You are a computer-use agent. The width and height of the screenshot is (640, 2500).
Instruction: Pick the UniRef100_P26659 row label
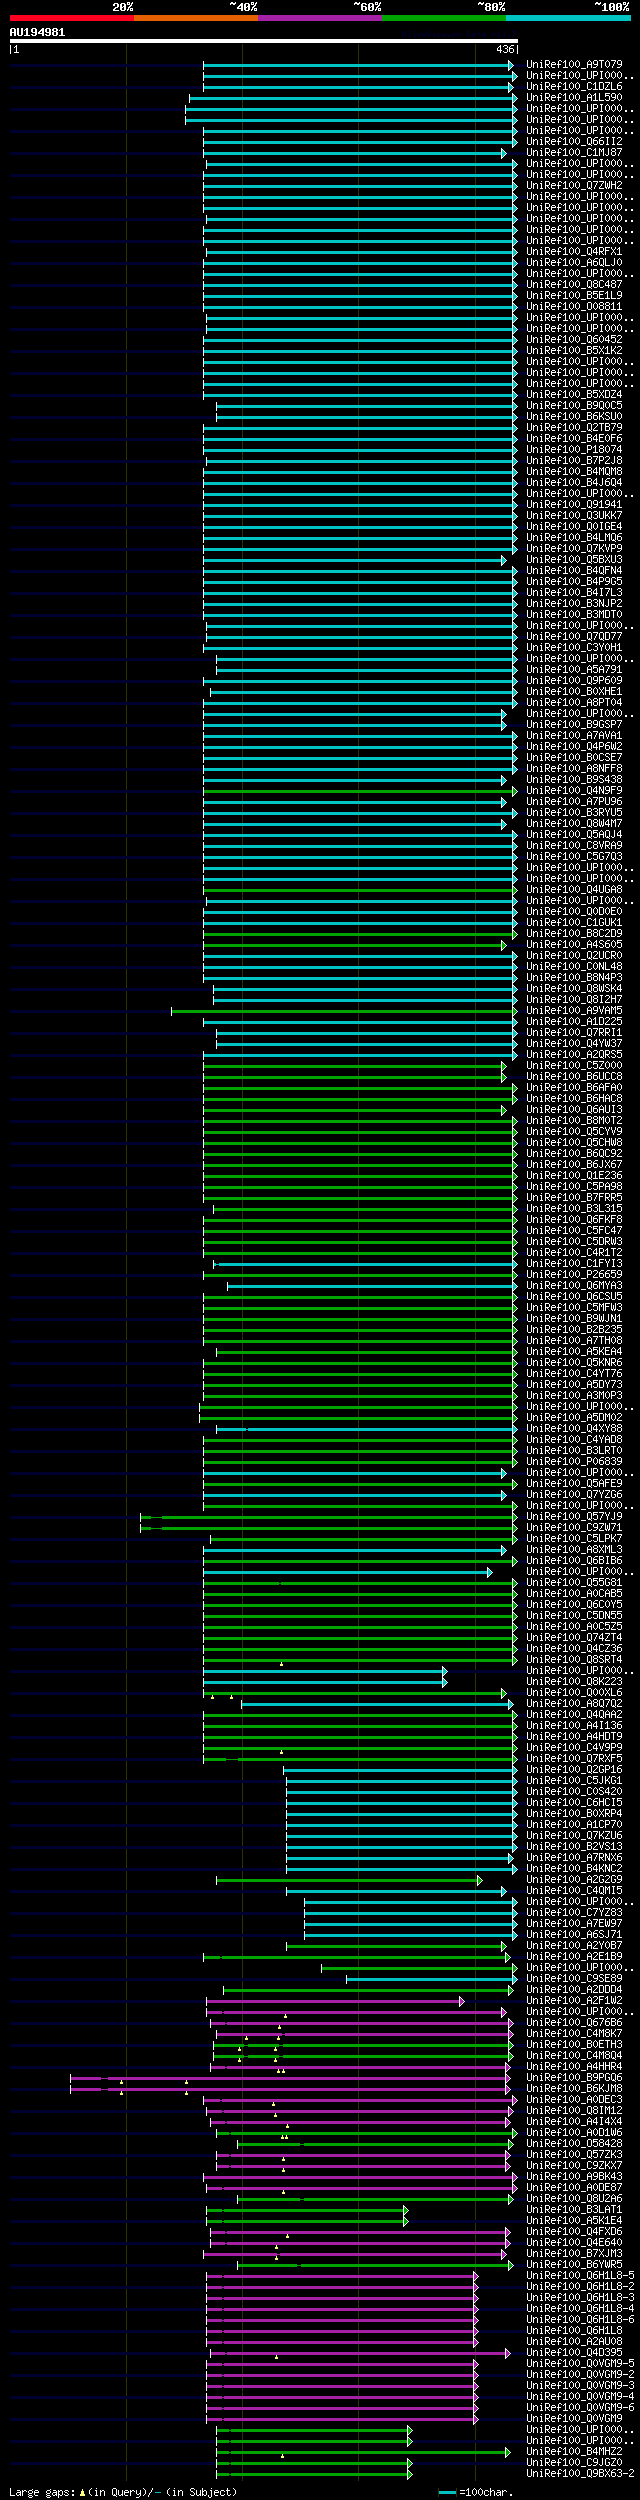(574, 1275)
